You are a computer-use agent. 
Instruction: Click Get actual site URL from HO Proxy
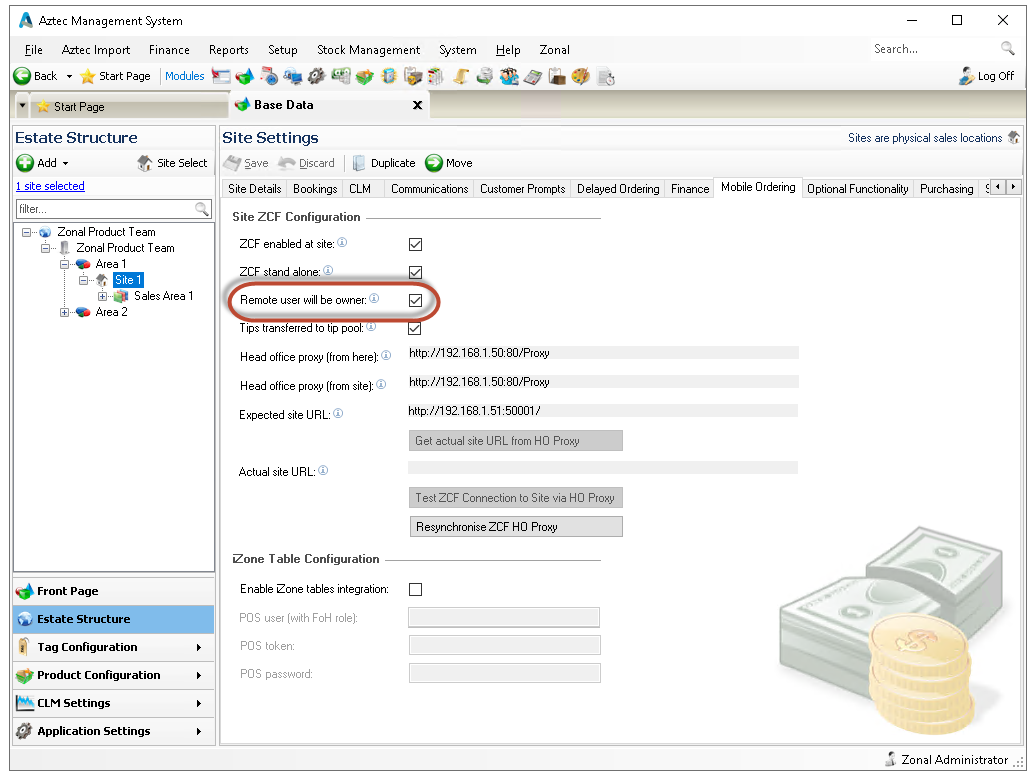click(516, 441)
